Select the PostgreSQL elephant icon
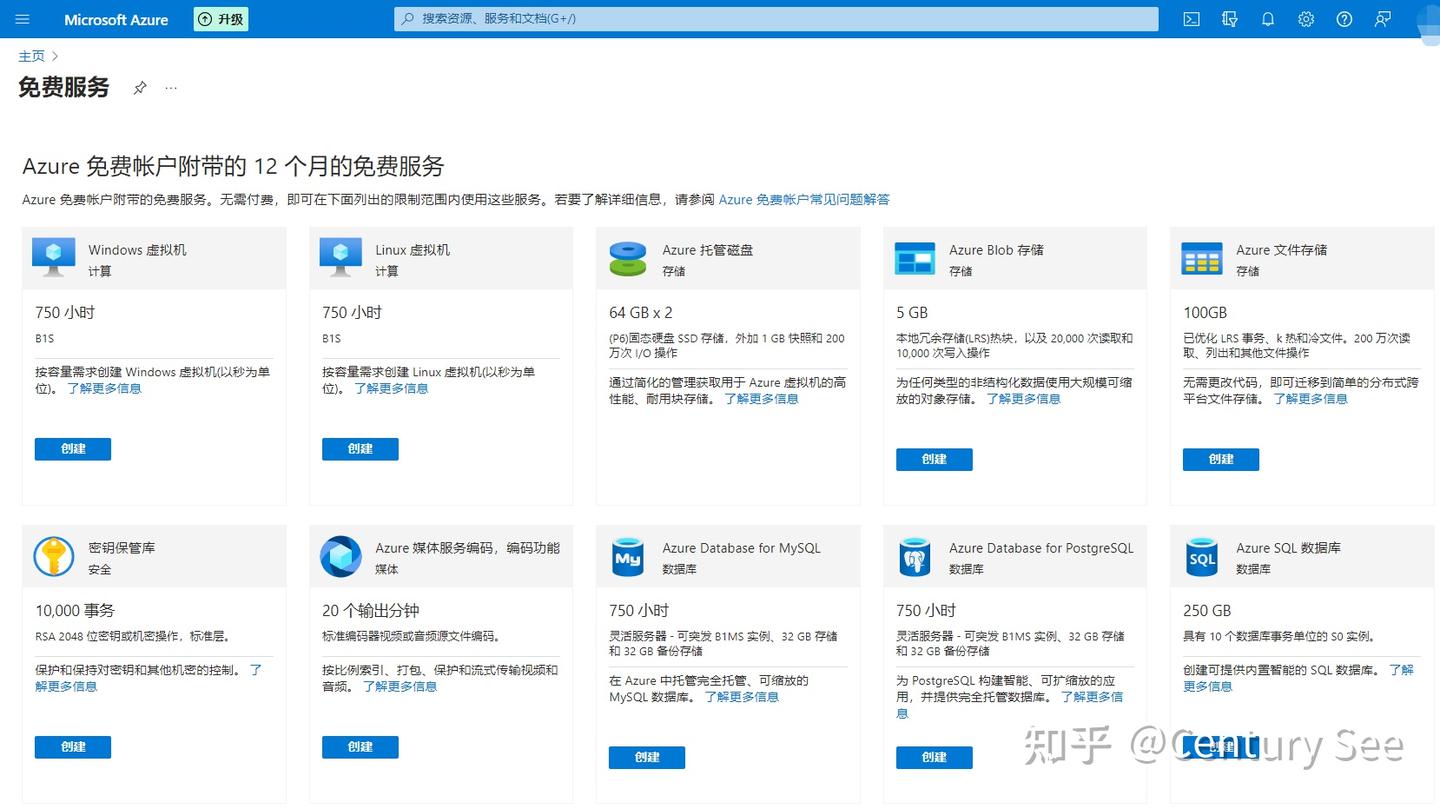This screenshot has height=809, width=1440. (x=915, y=556)
